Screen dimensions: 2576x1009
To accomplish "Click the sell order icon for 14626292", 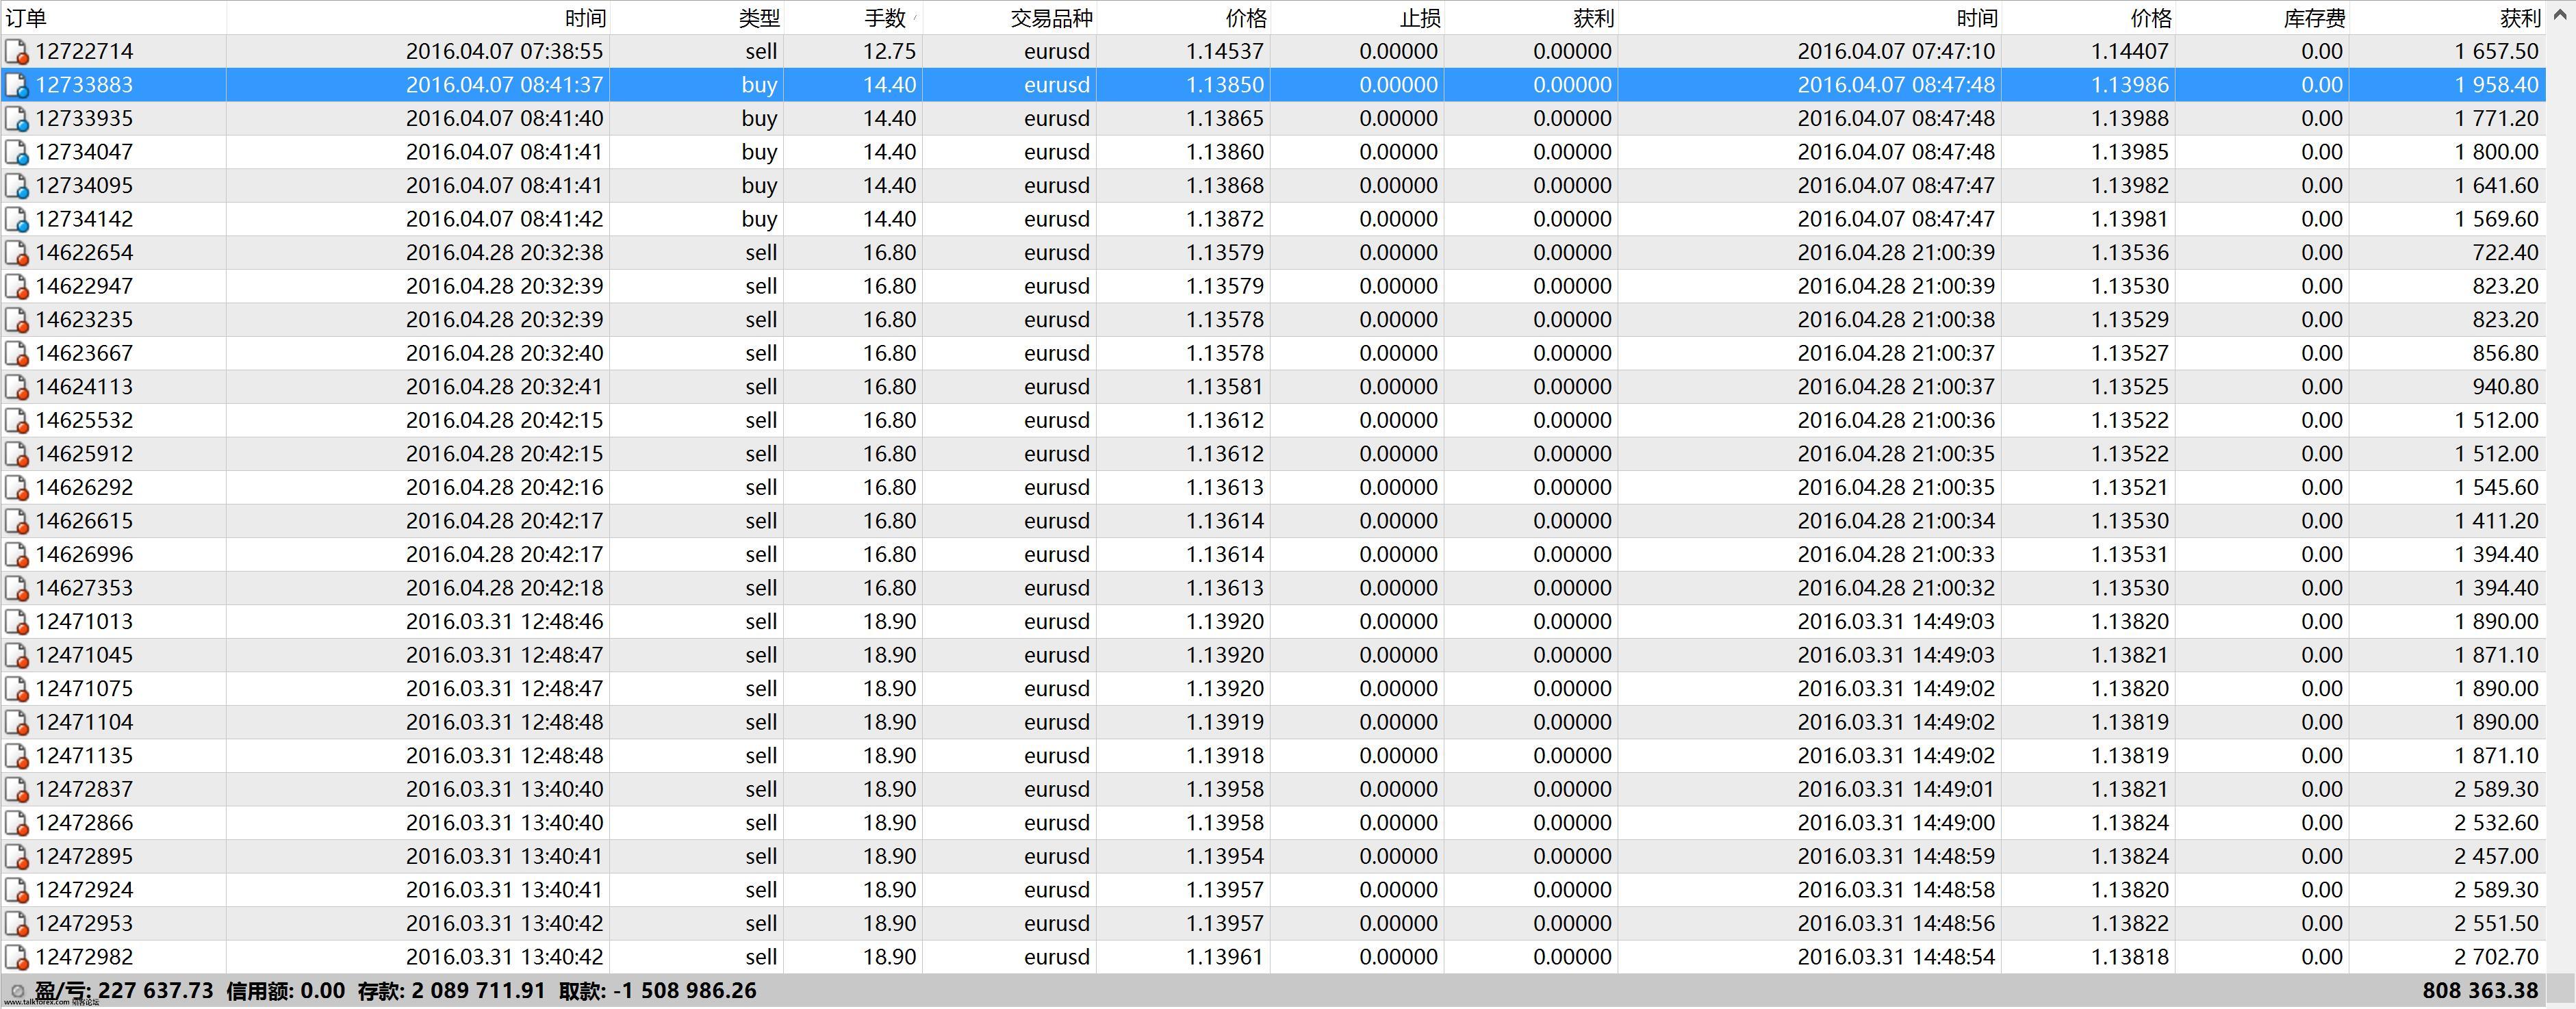I will (x=17, y=488).
